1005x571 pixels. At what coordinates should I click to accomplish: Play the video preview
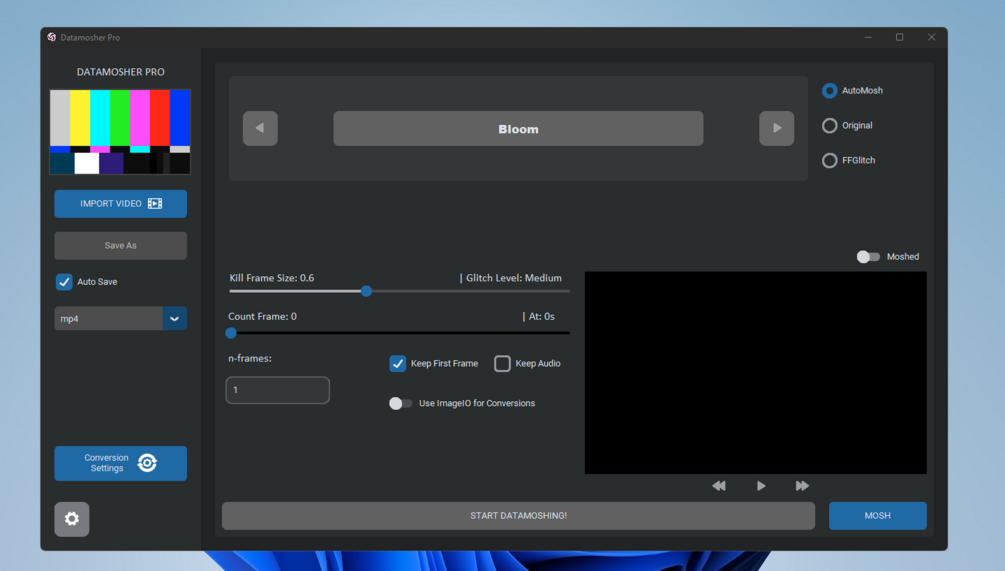(761, 486)
